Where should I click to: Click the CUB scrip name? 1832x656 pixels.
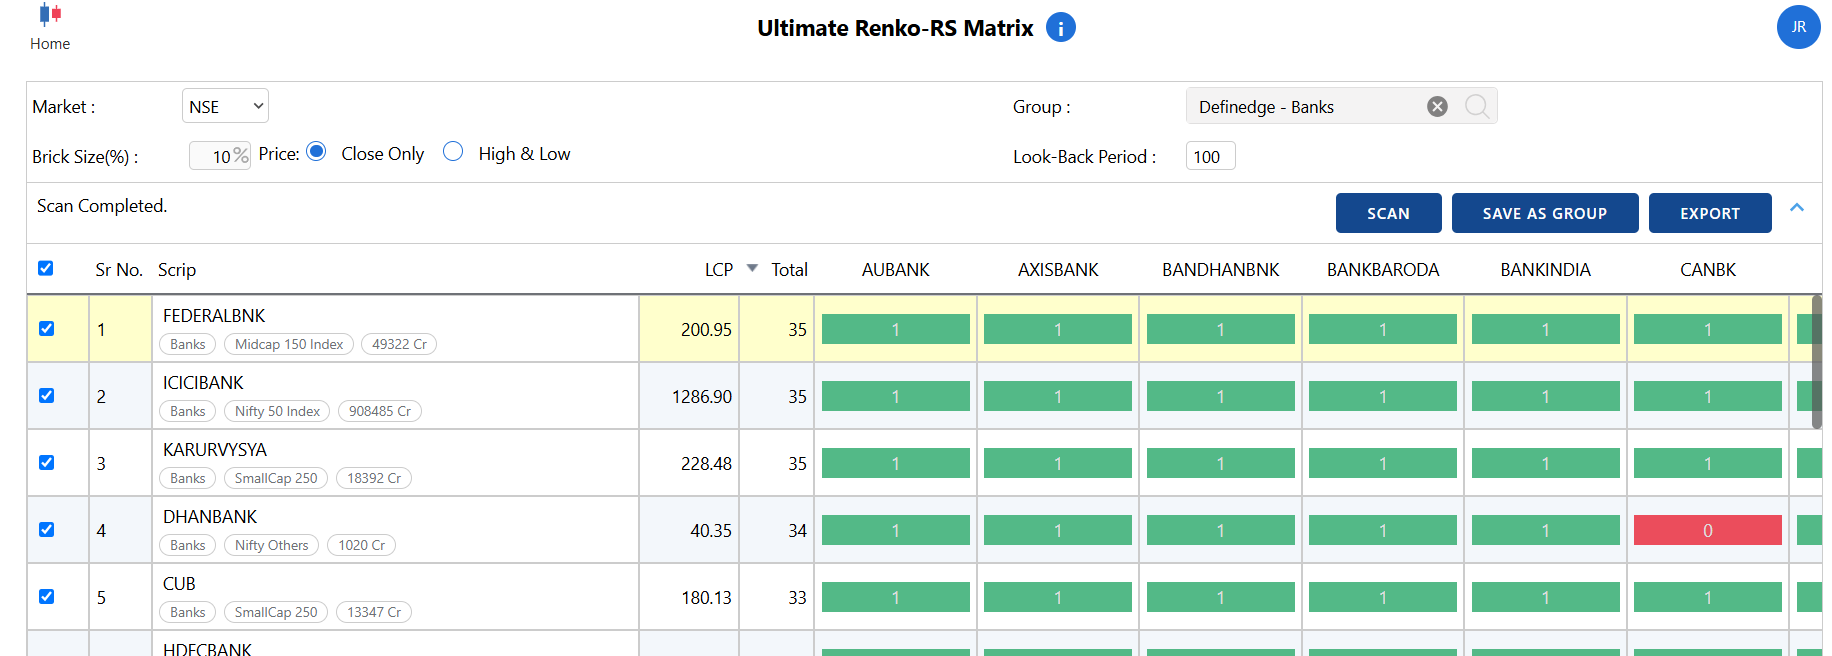(179, 584)
